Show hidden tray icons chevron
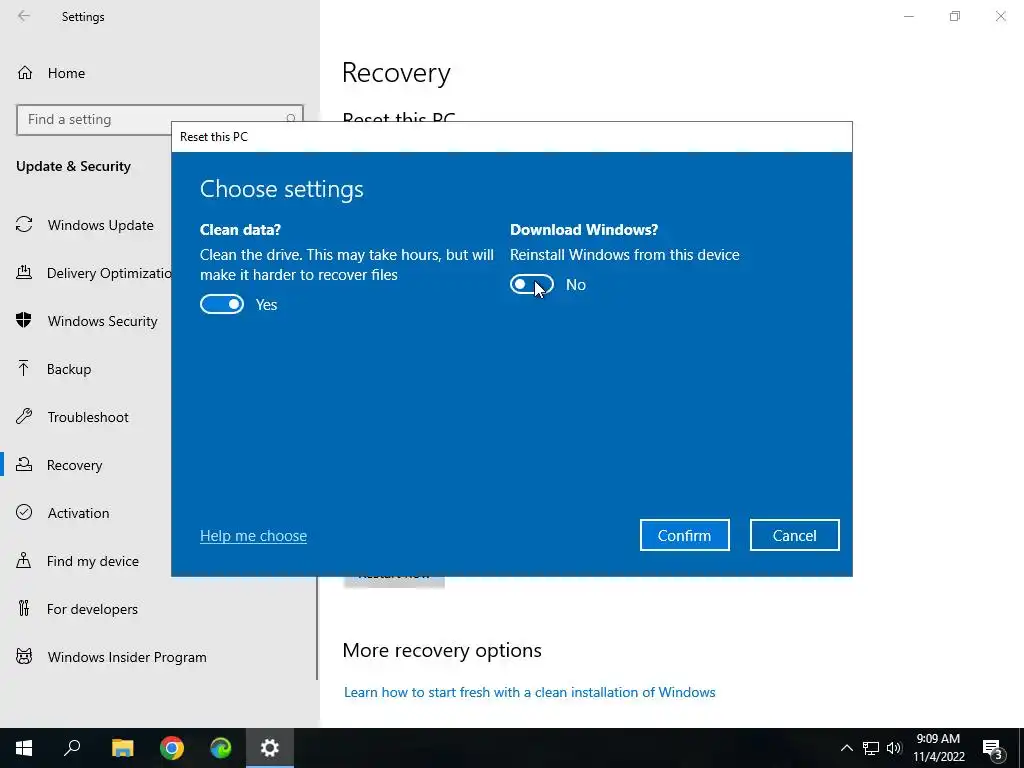This screenshot has width=1024, height=768. point(846,748)
